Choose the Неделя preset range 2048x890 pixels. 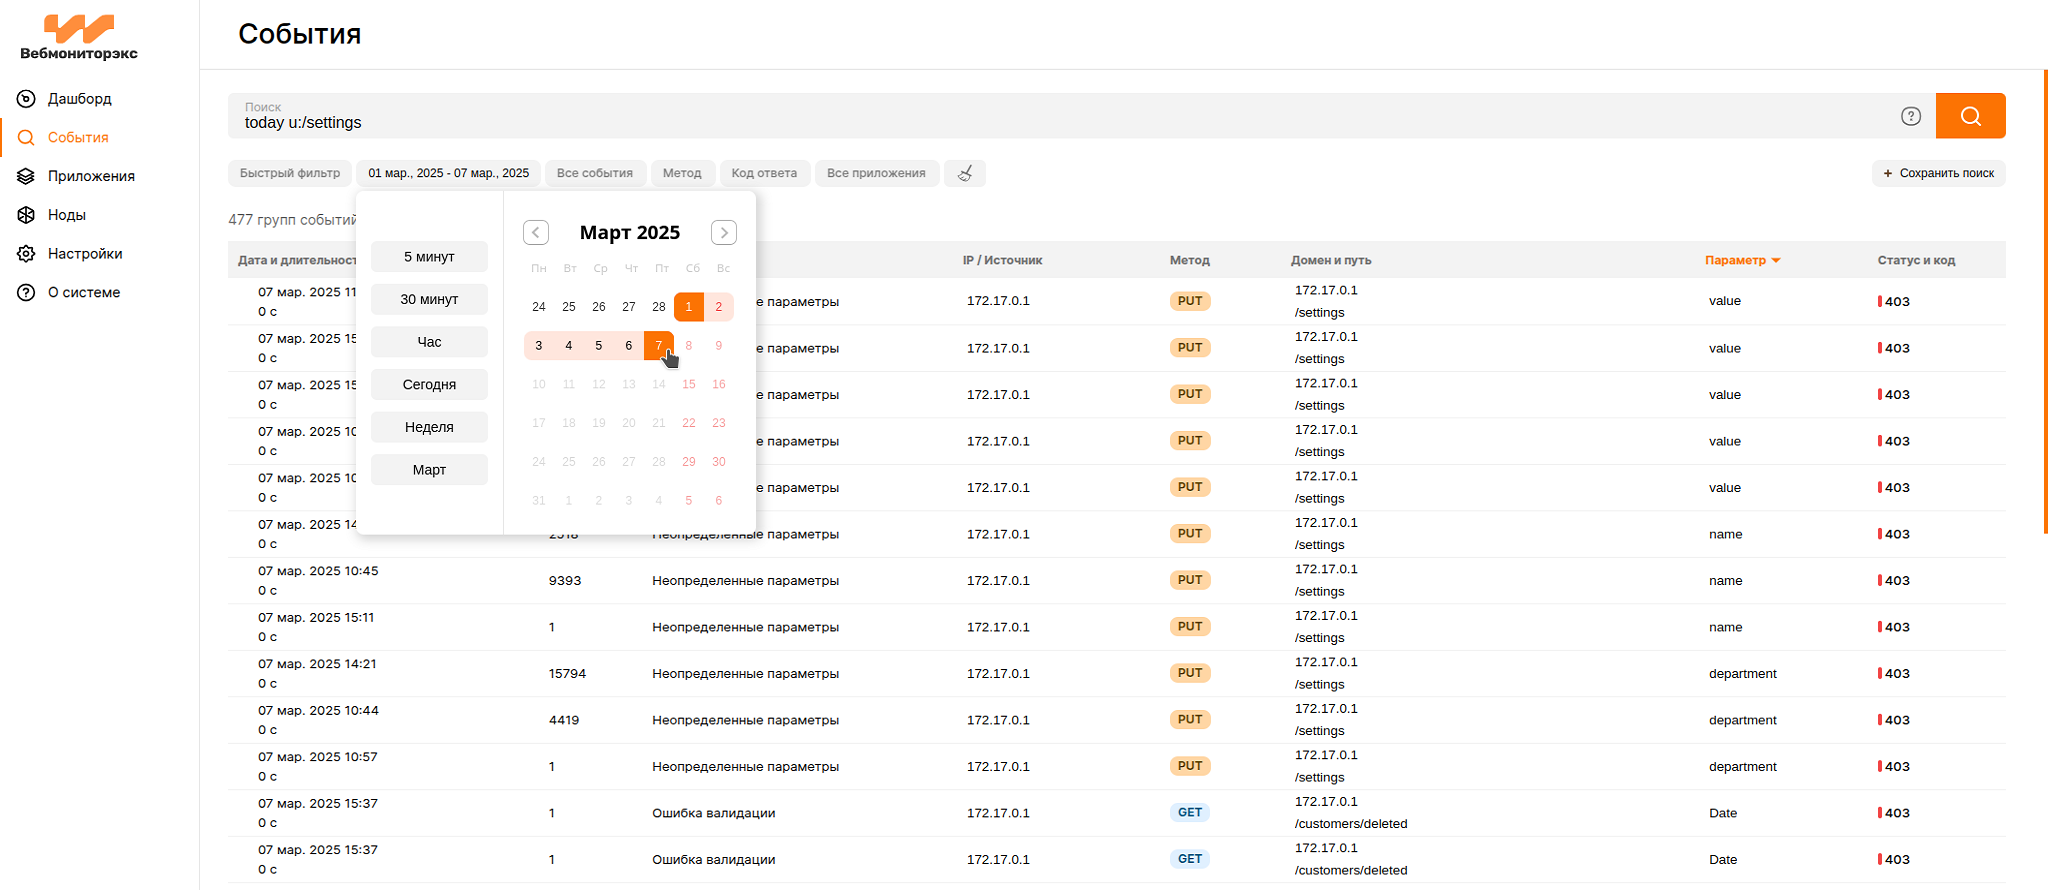coord(429,427)
